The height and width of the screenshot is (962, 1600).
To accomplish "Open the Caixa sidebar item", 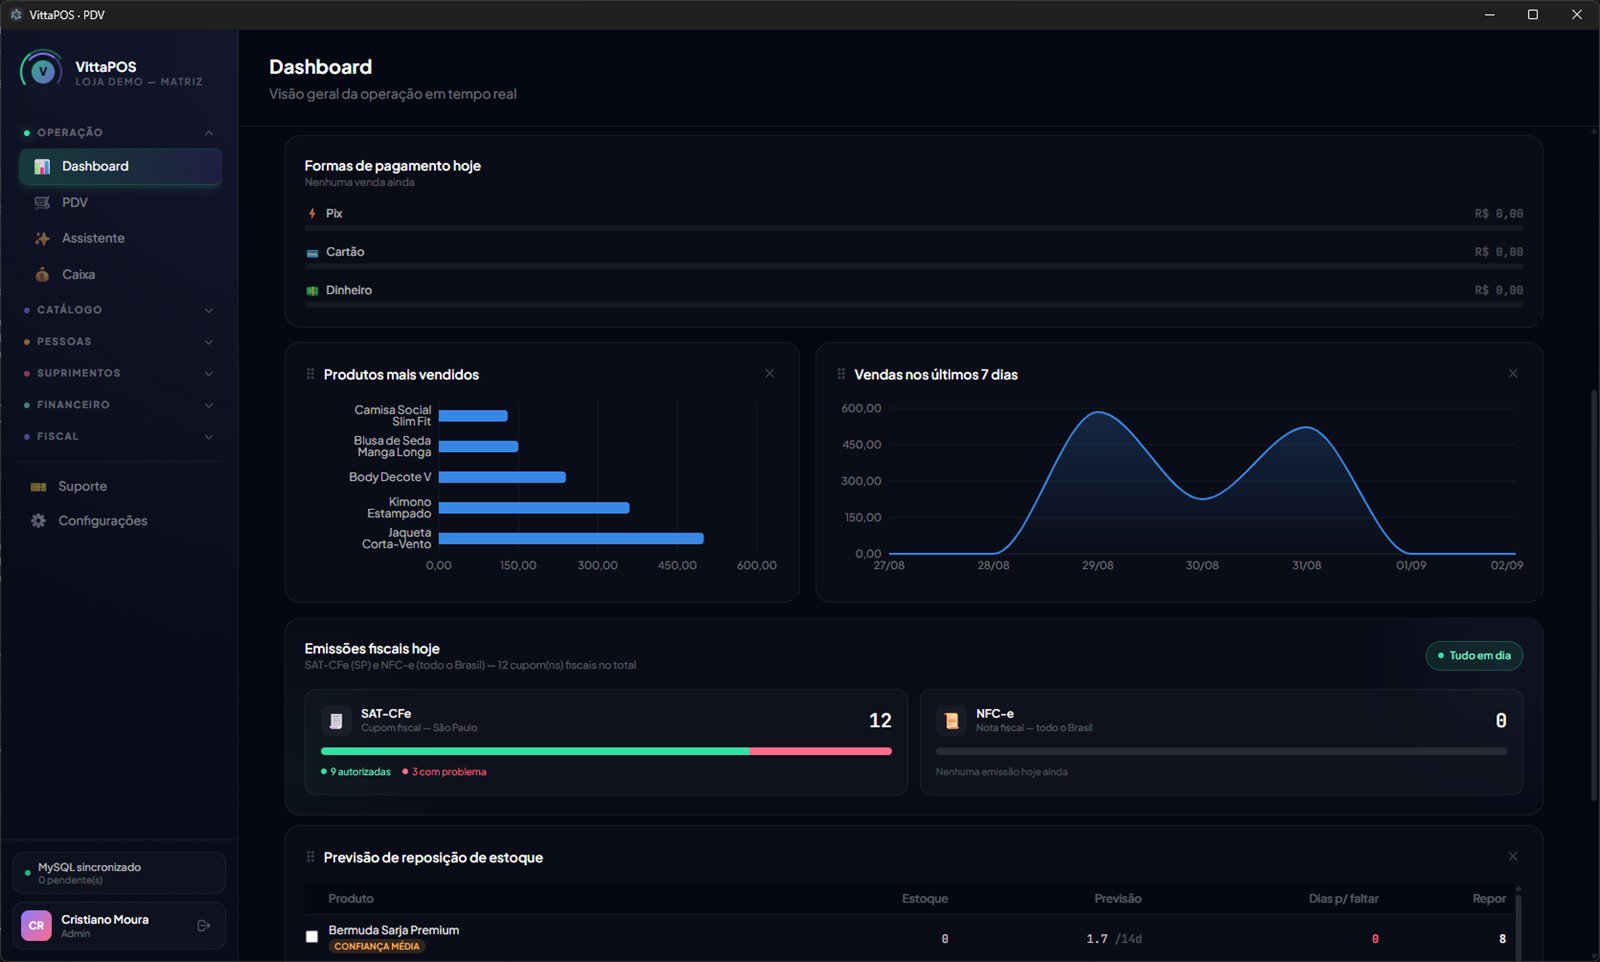I will pos(120,274).
